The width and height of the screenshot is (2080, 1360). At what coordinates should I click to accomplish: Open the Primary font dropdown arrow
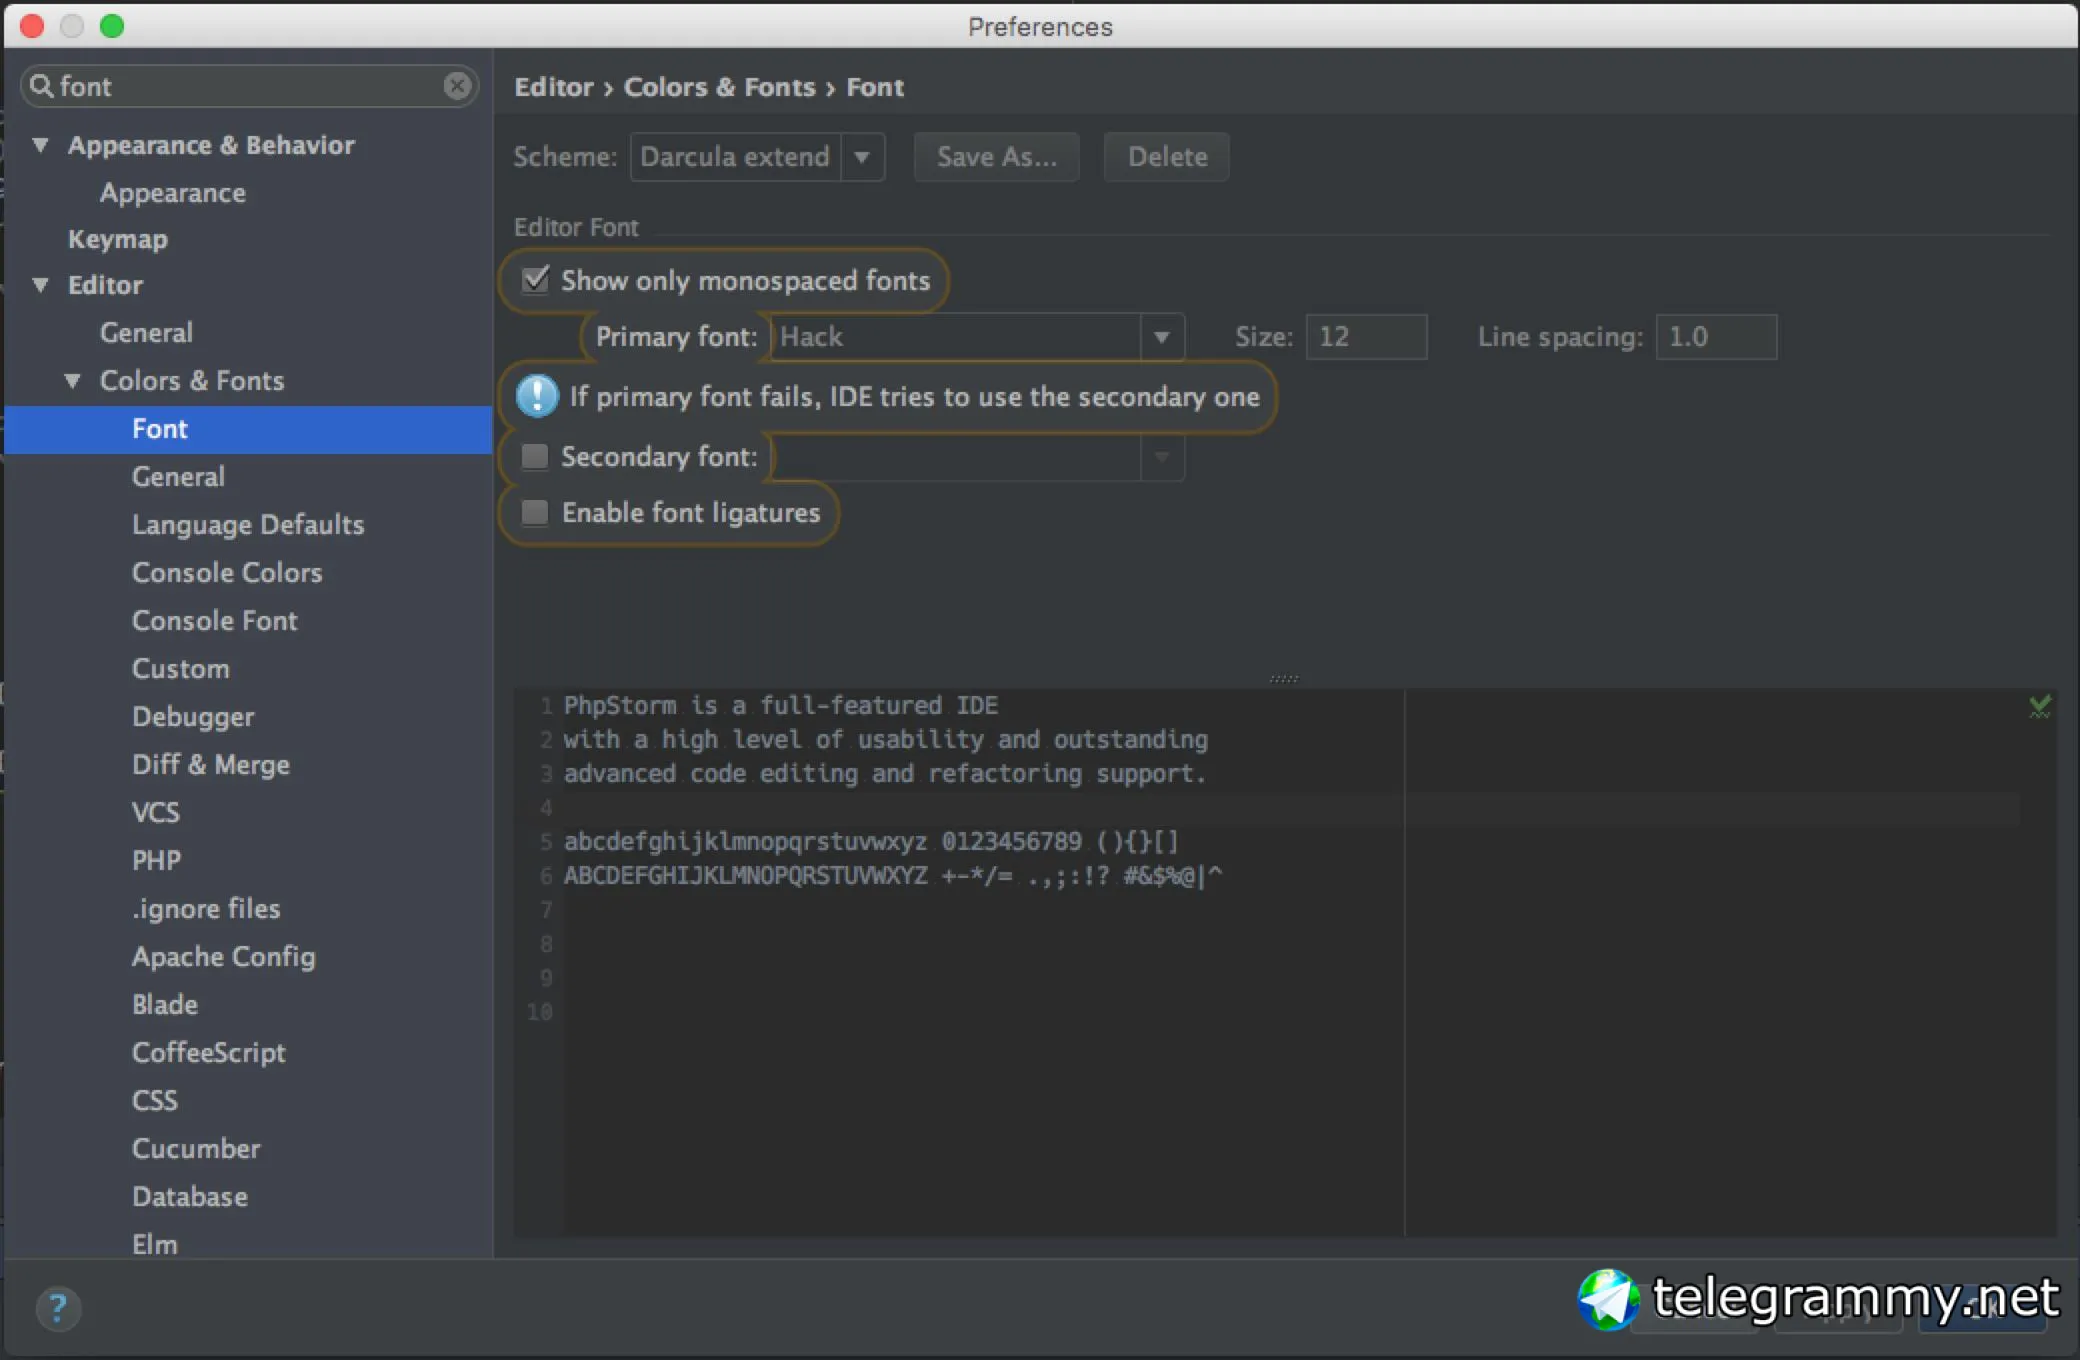[1162, 337]
